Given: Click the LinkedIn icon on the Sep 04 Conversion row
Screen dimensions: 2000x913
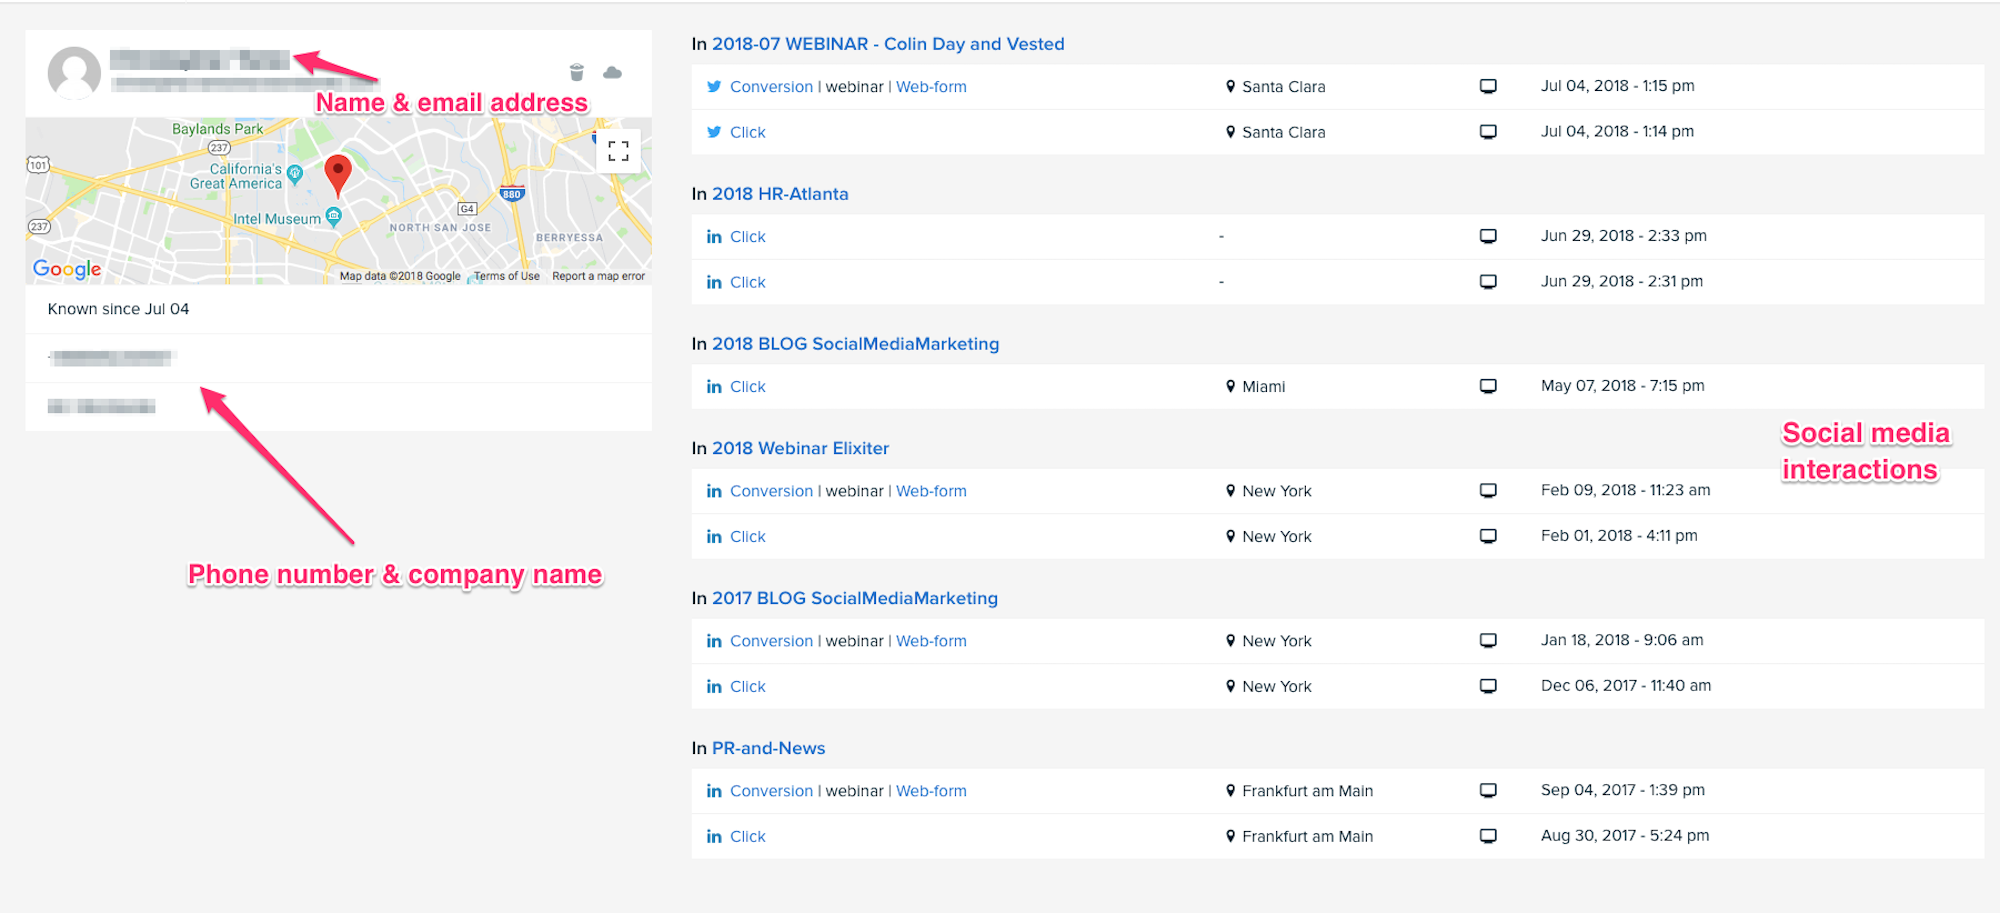Looking at the screenshot, I should (x=713, y=790).
